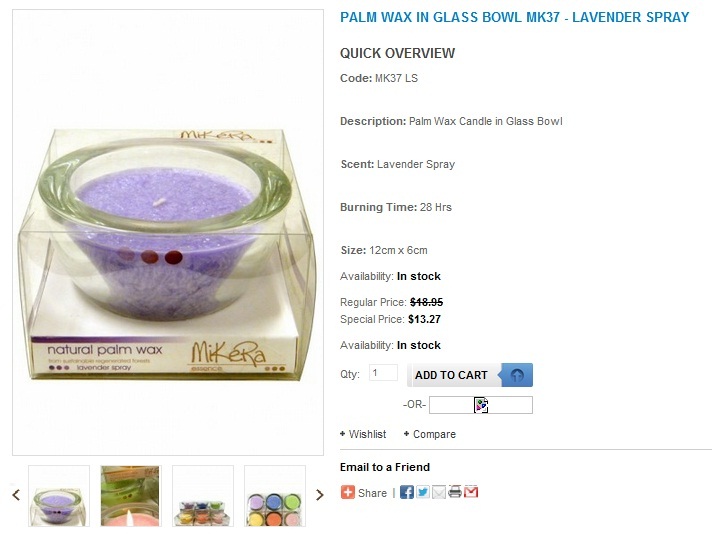712x536 pixels.
Task: Open Email to a Friend link
Action: pyautogui.click(x=385, y=467)
